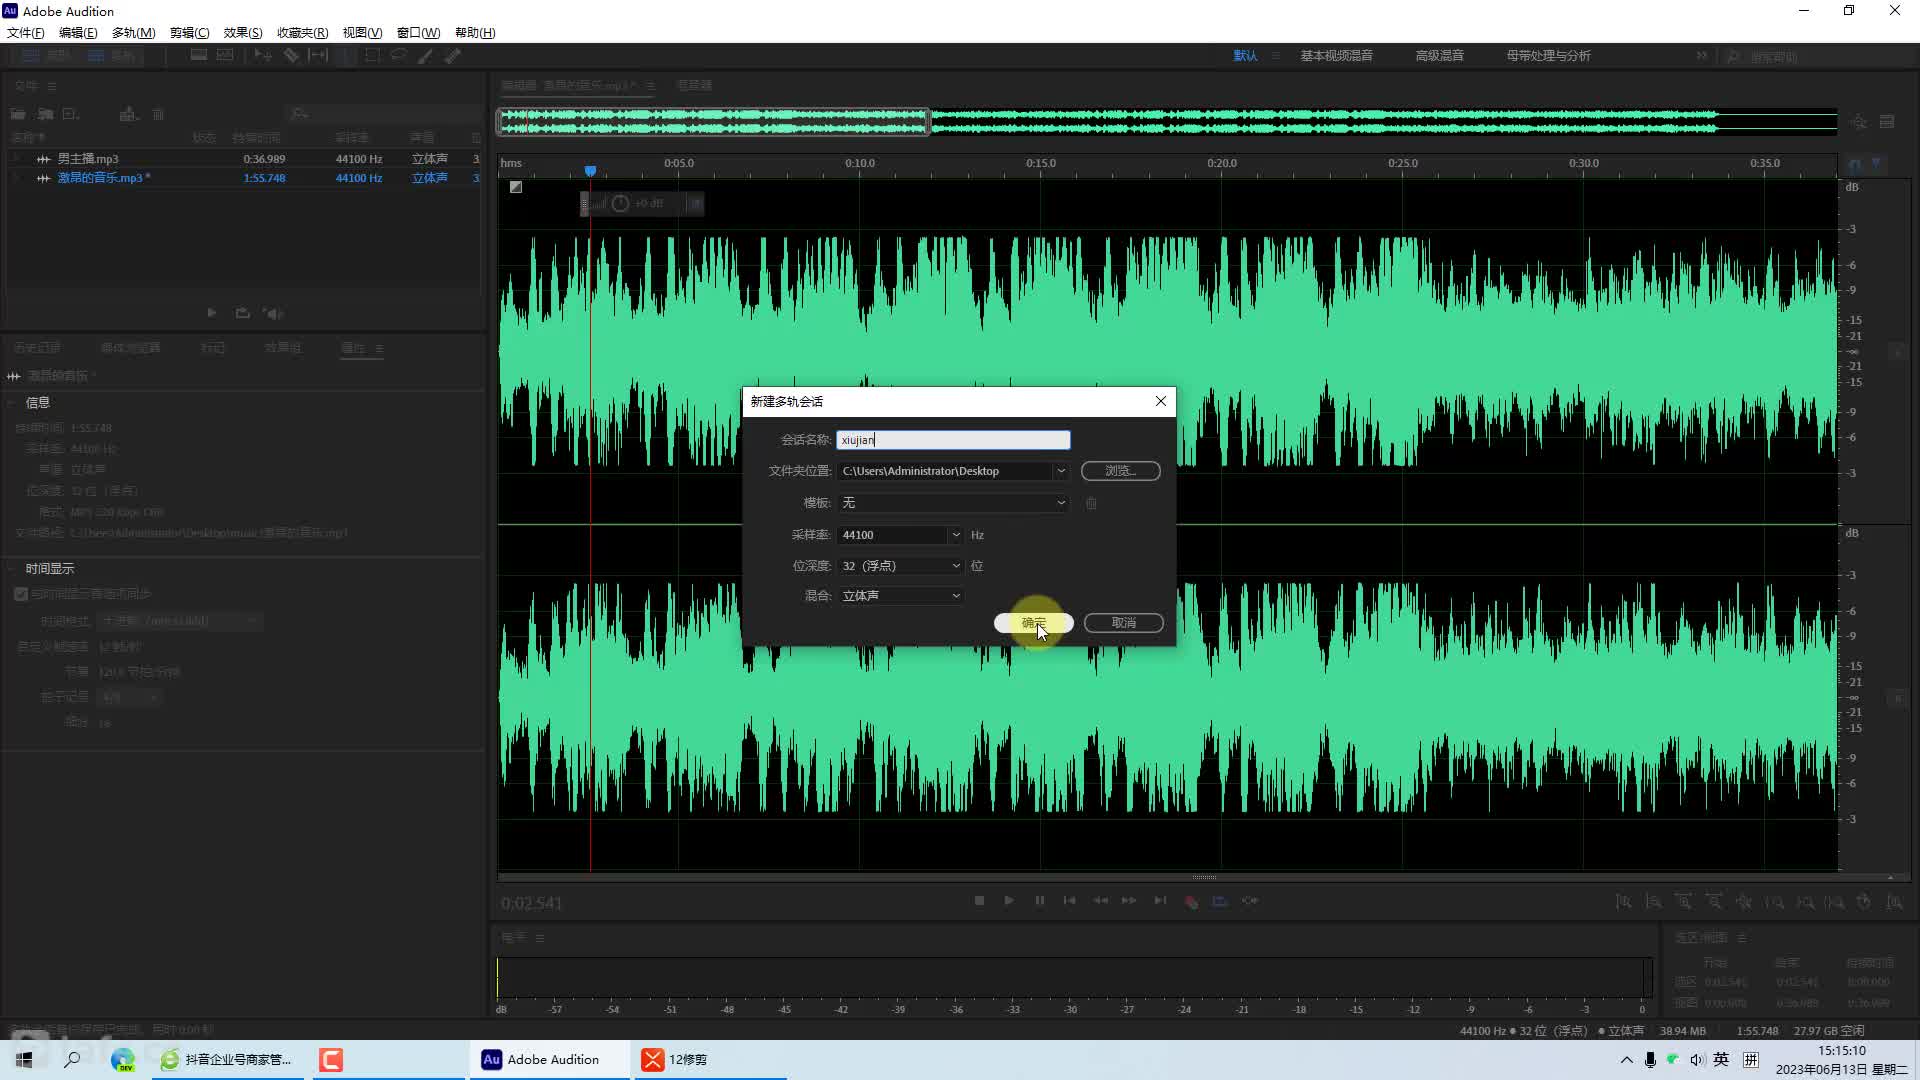Click the Rewind transport button
The height and width of the screenshot is (1080, 1920).
click(x=1100, y=901)
